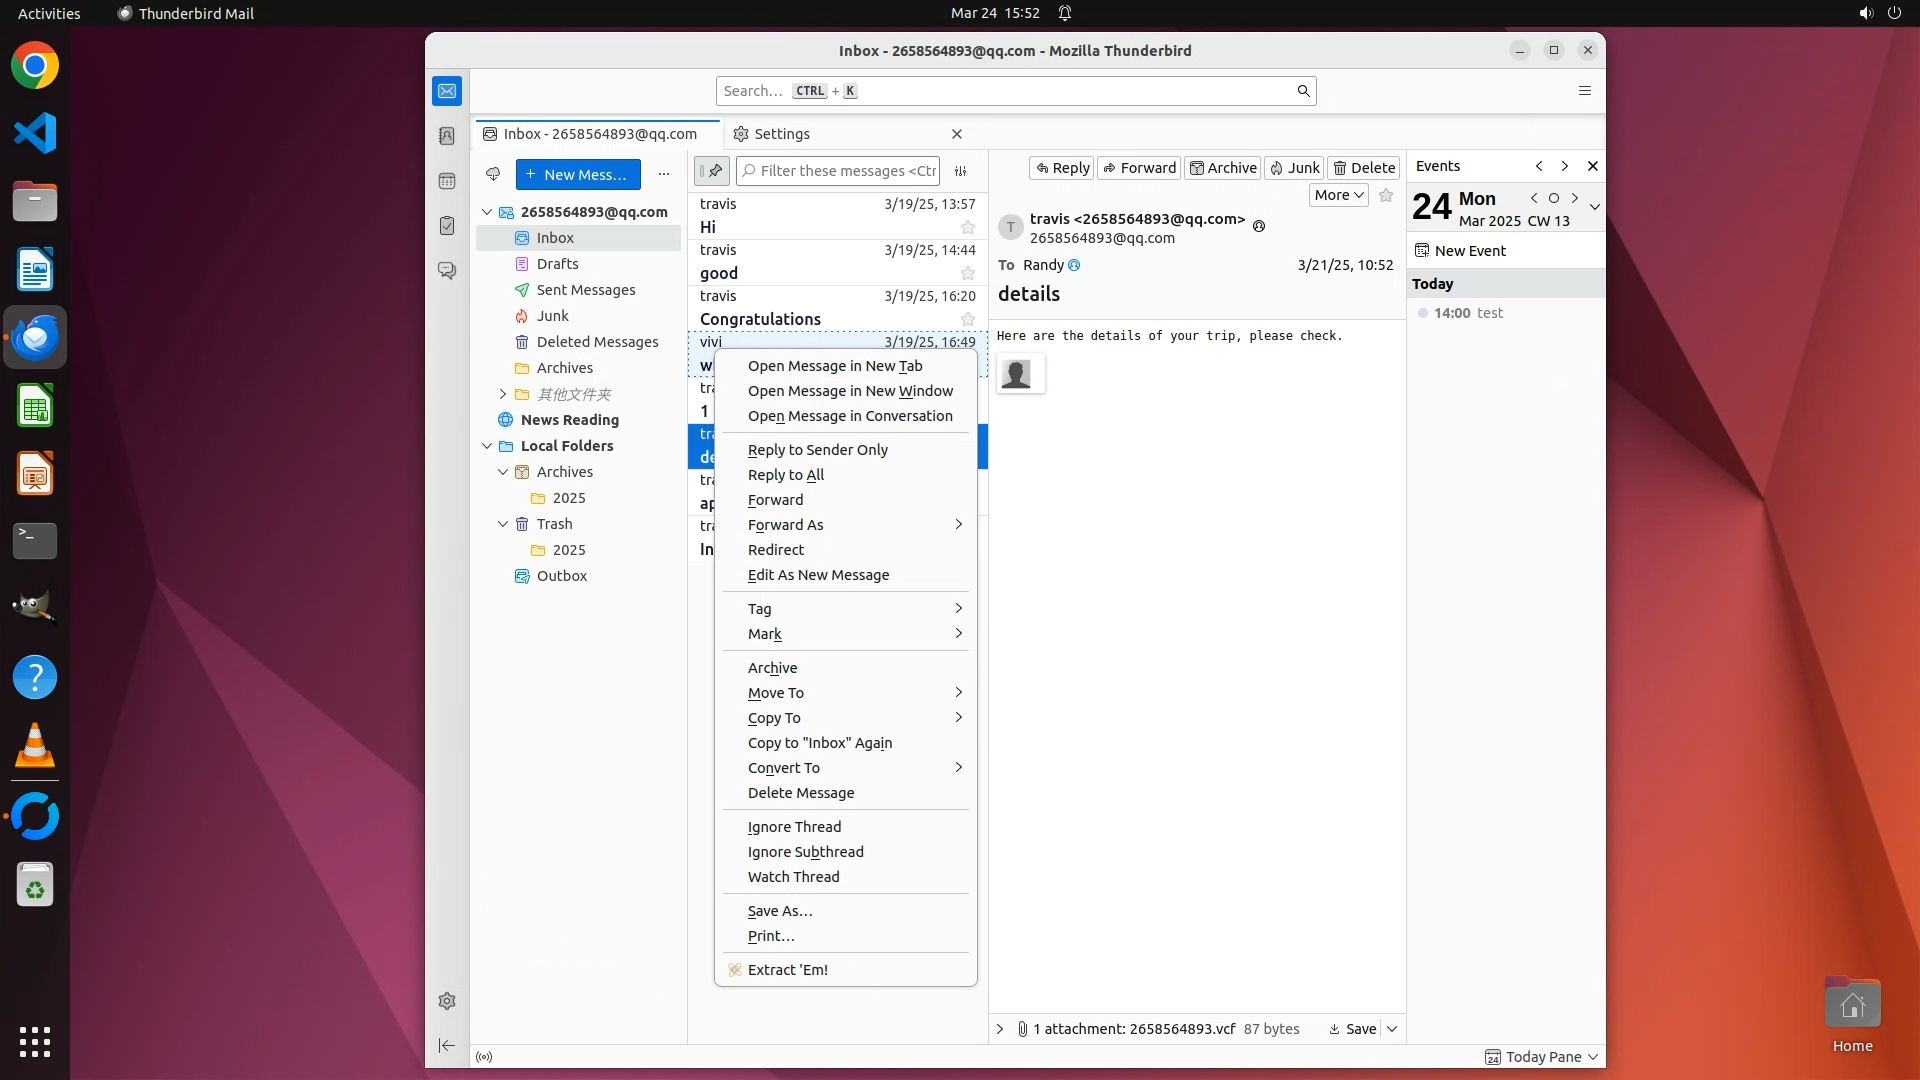1920x1080 pixels.
Task: Open the Chat space icon
Action: [x=447, y=271]
